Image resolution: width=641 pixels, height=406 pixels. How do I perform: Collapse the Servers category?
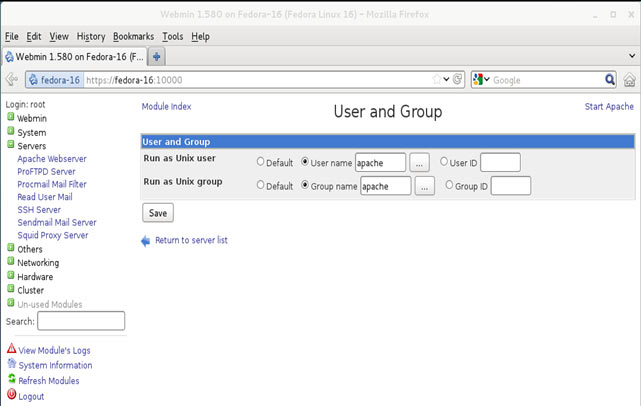[11, 144]
